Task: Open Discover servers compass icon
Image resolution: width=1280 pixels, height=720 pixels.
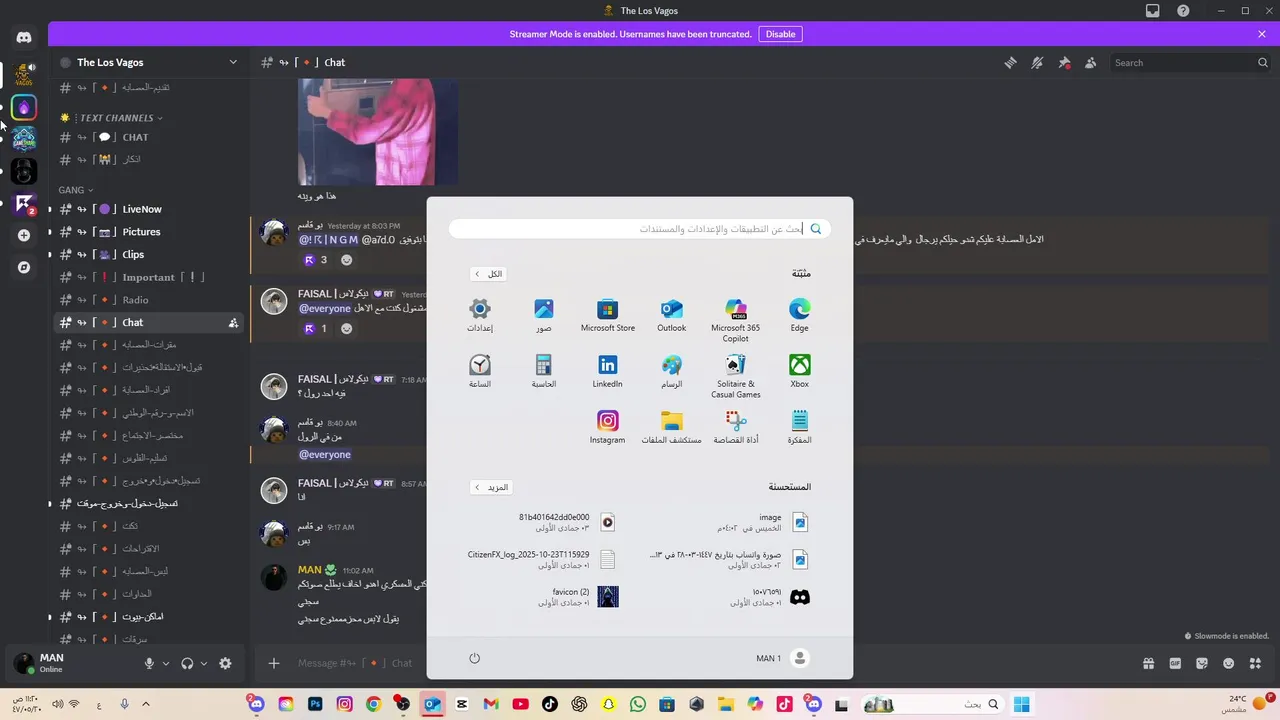Action: (x=24, y=267)
